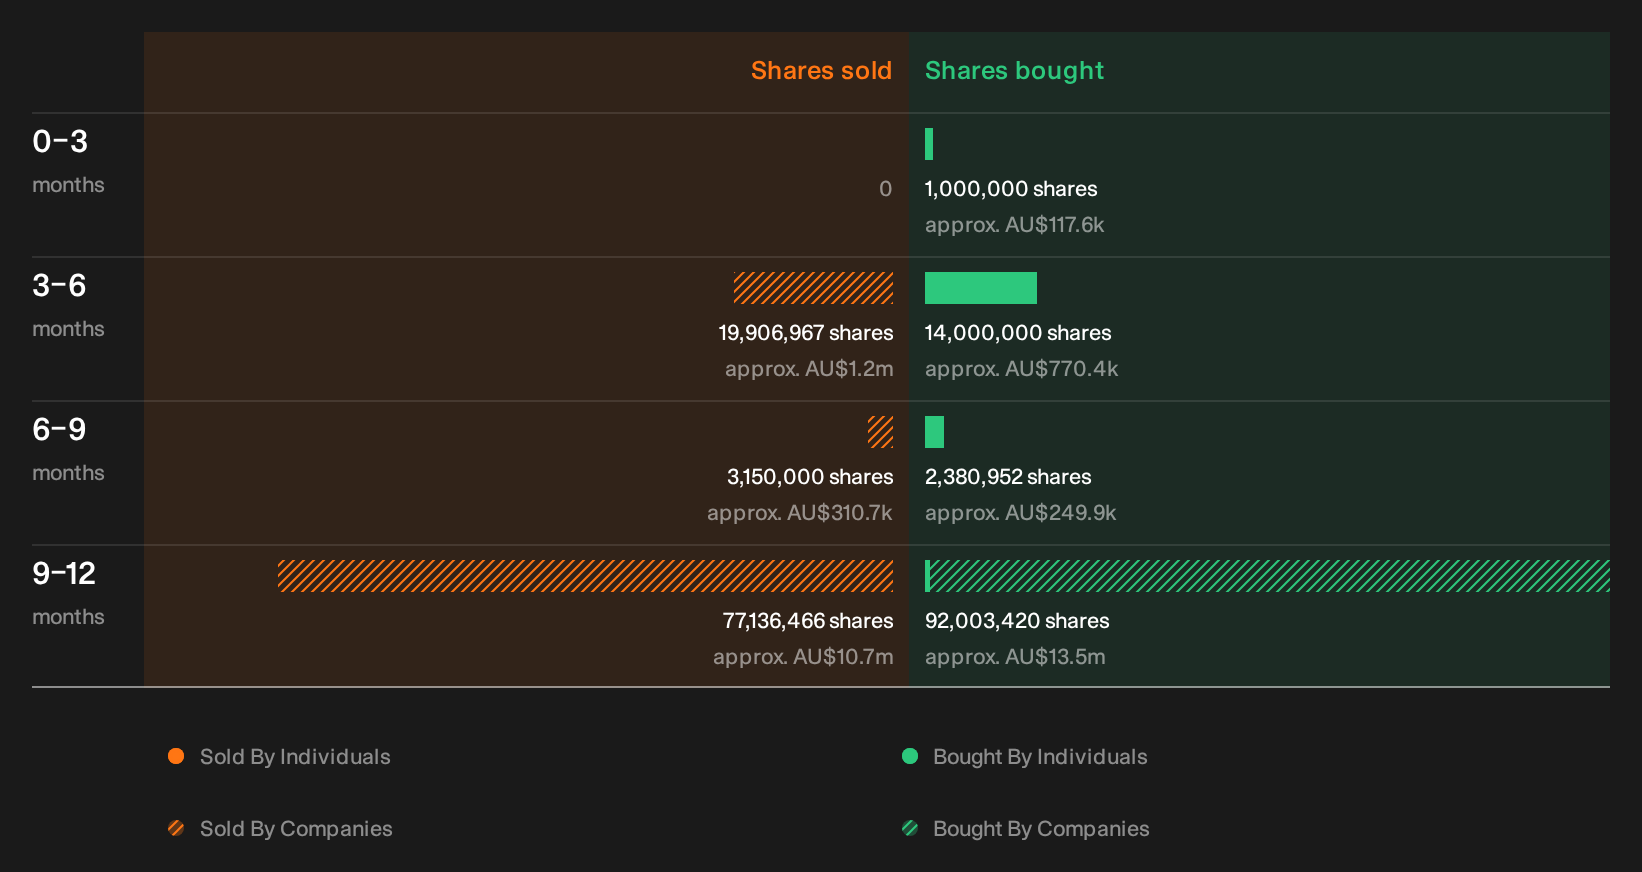Click the striped Sold By Companies legend dot

pos(176,828)
